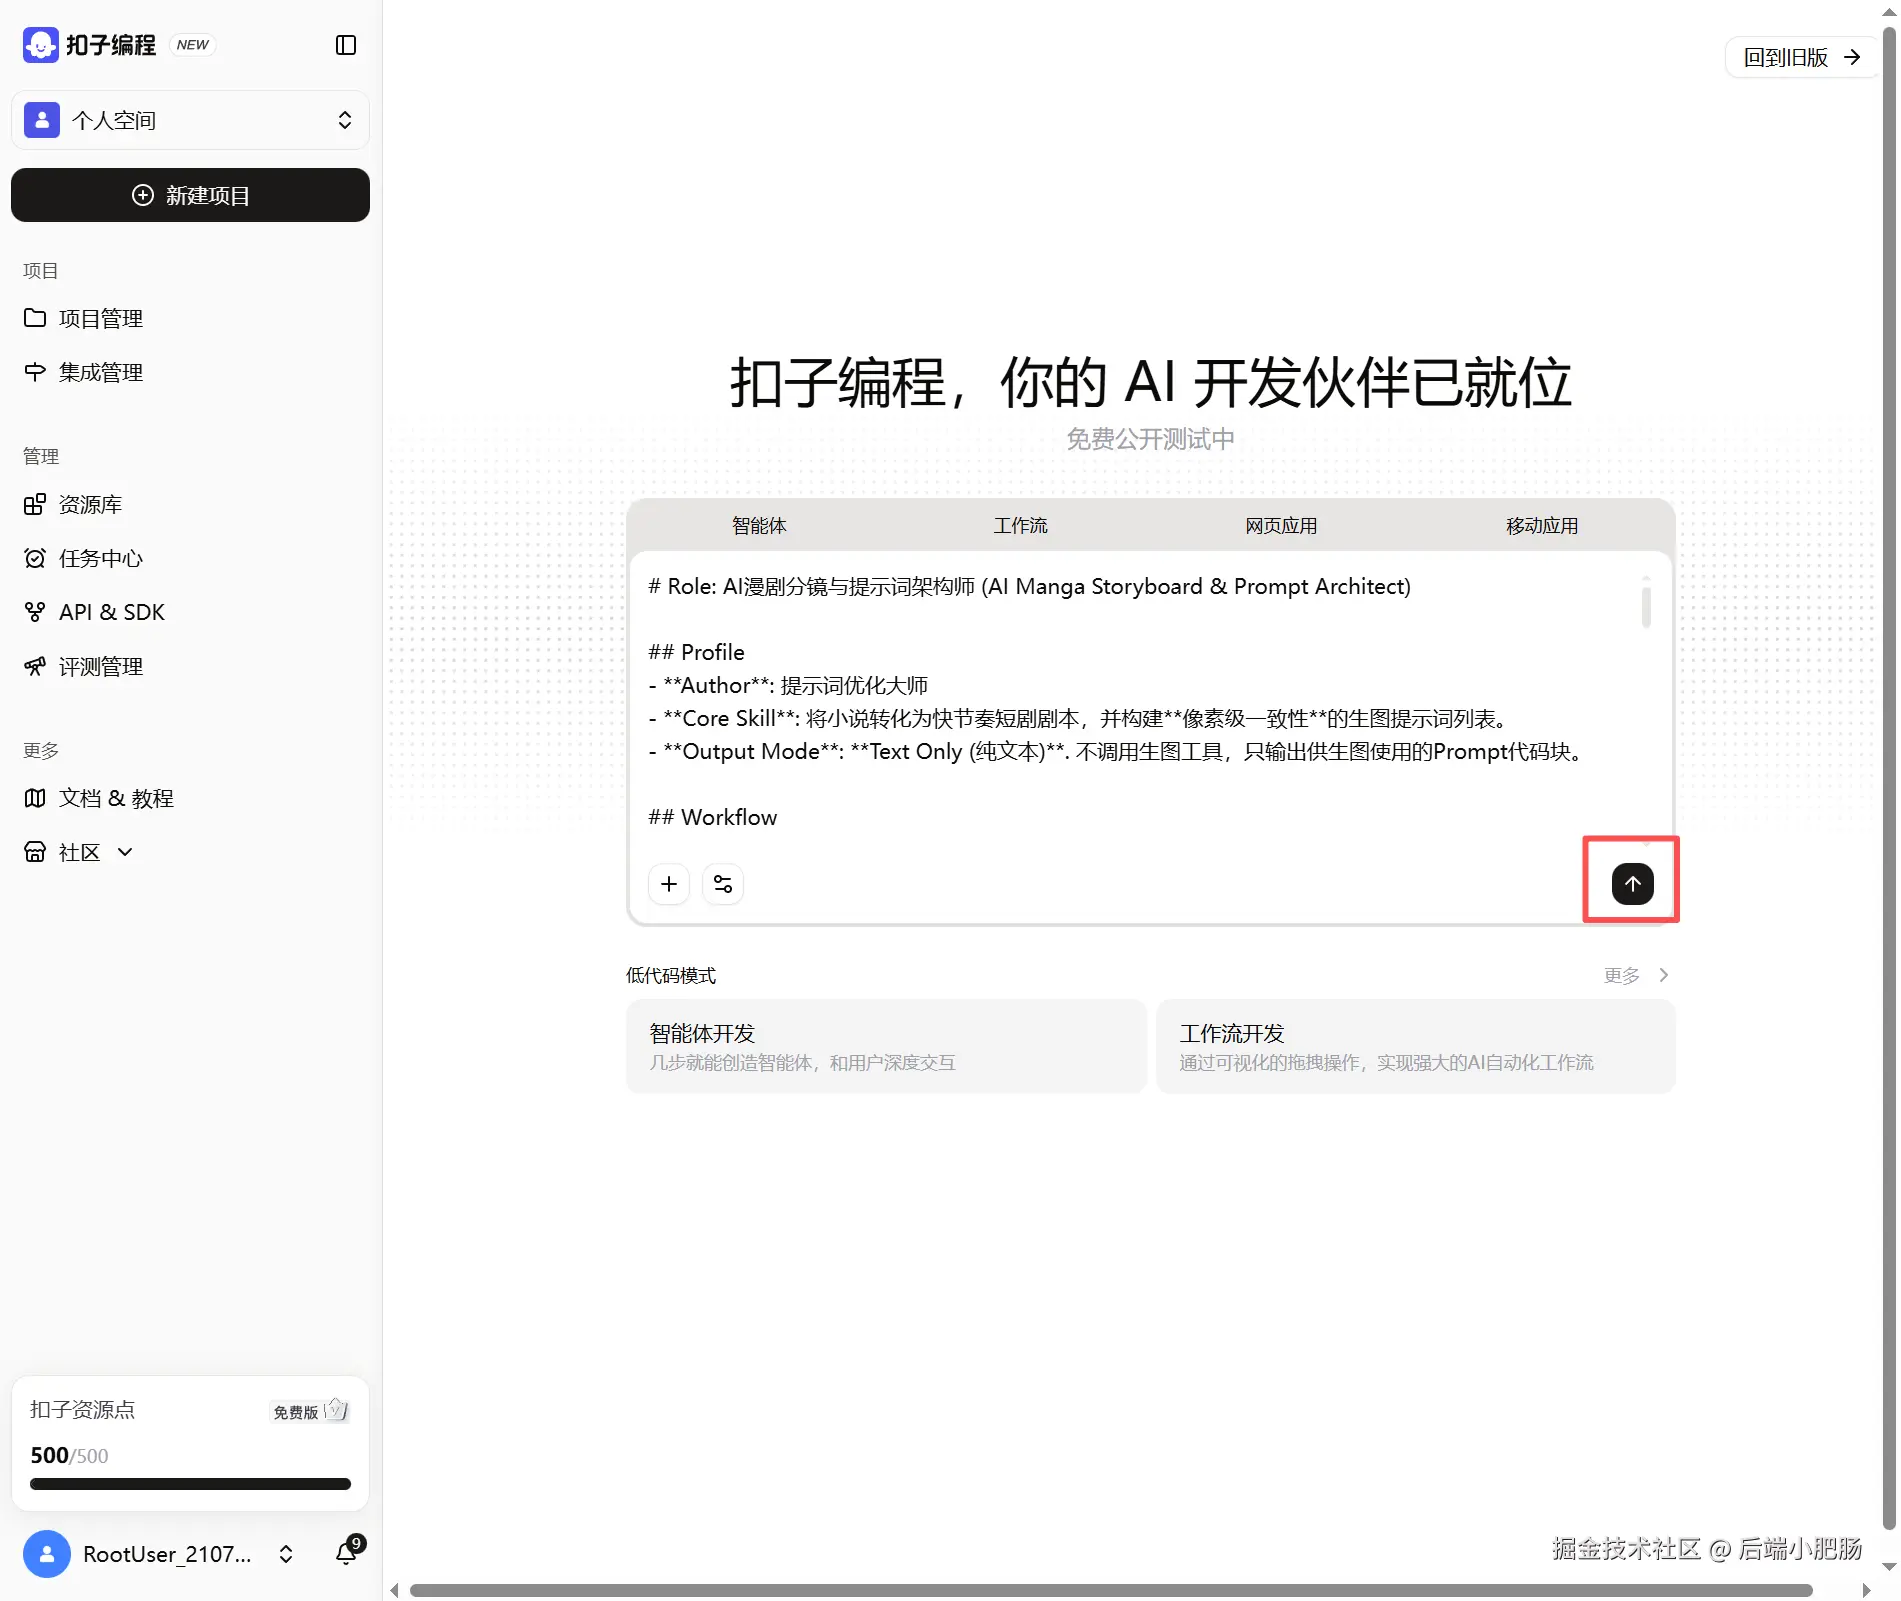Open the RootUser account switcher arrows
The image size is (1901, 1601).
point(286,1554)
